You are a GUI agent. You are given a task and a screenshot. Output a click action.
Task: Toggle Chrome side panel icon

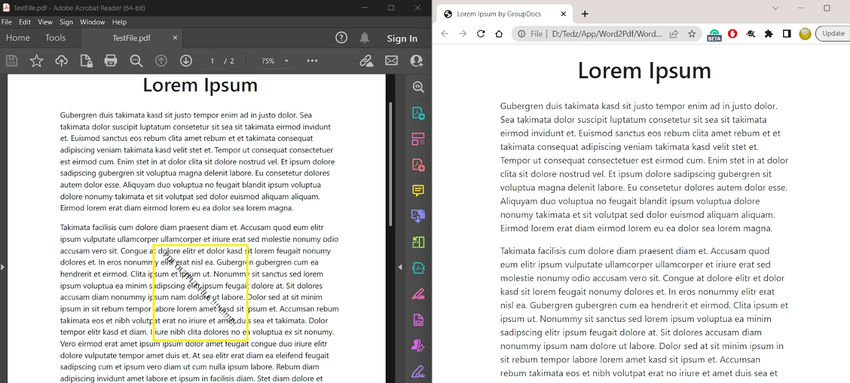[787, 34]
